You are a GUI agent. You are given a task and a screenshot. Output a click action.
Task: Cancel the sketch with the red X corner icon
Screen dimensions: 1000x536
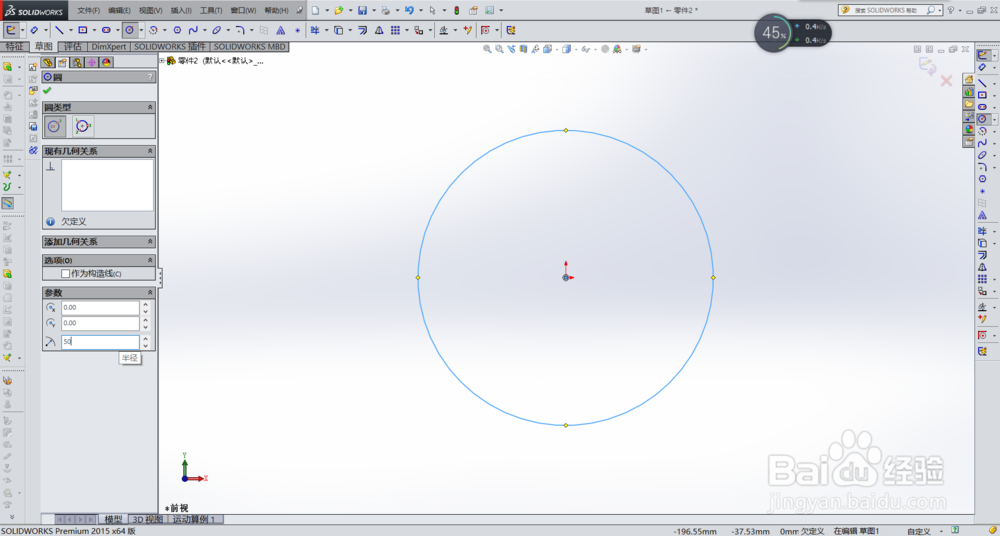(x=946, y=81)
